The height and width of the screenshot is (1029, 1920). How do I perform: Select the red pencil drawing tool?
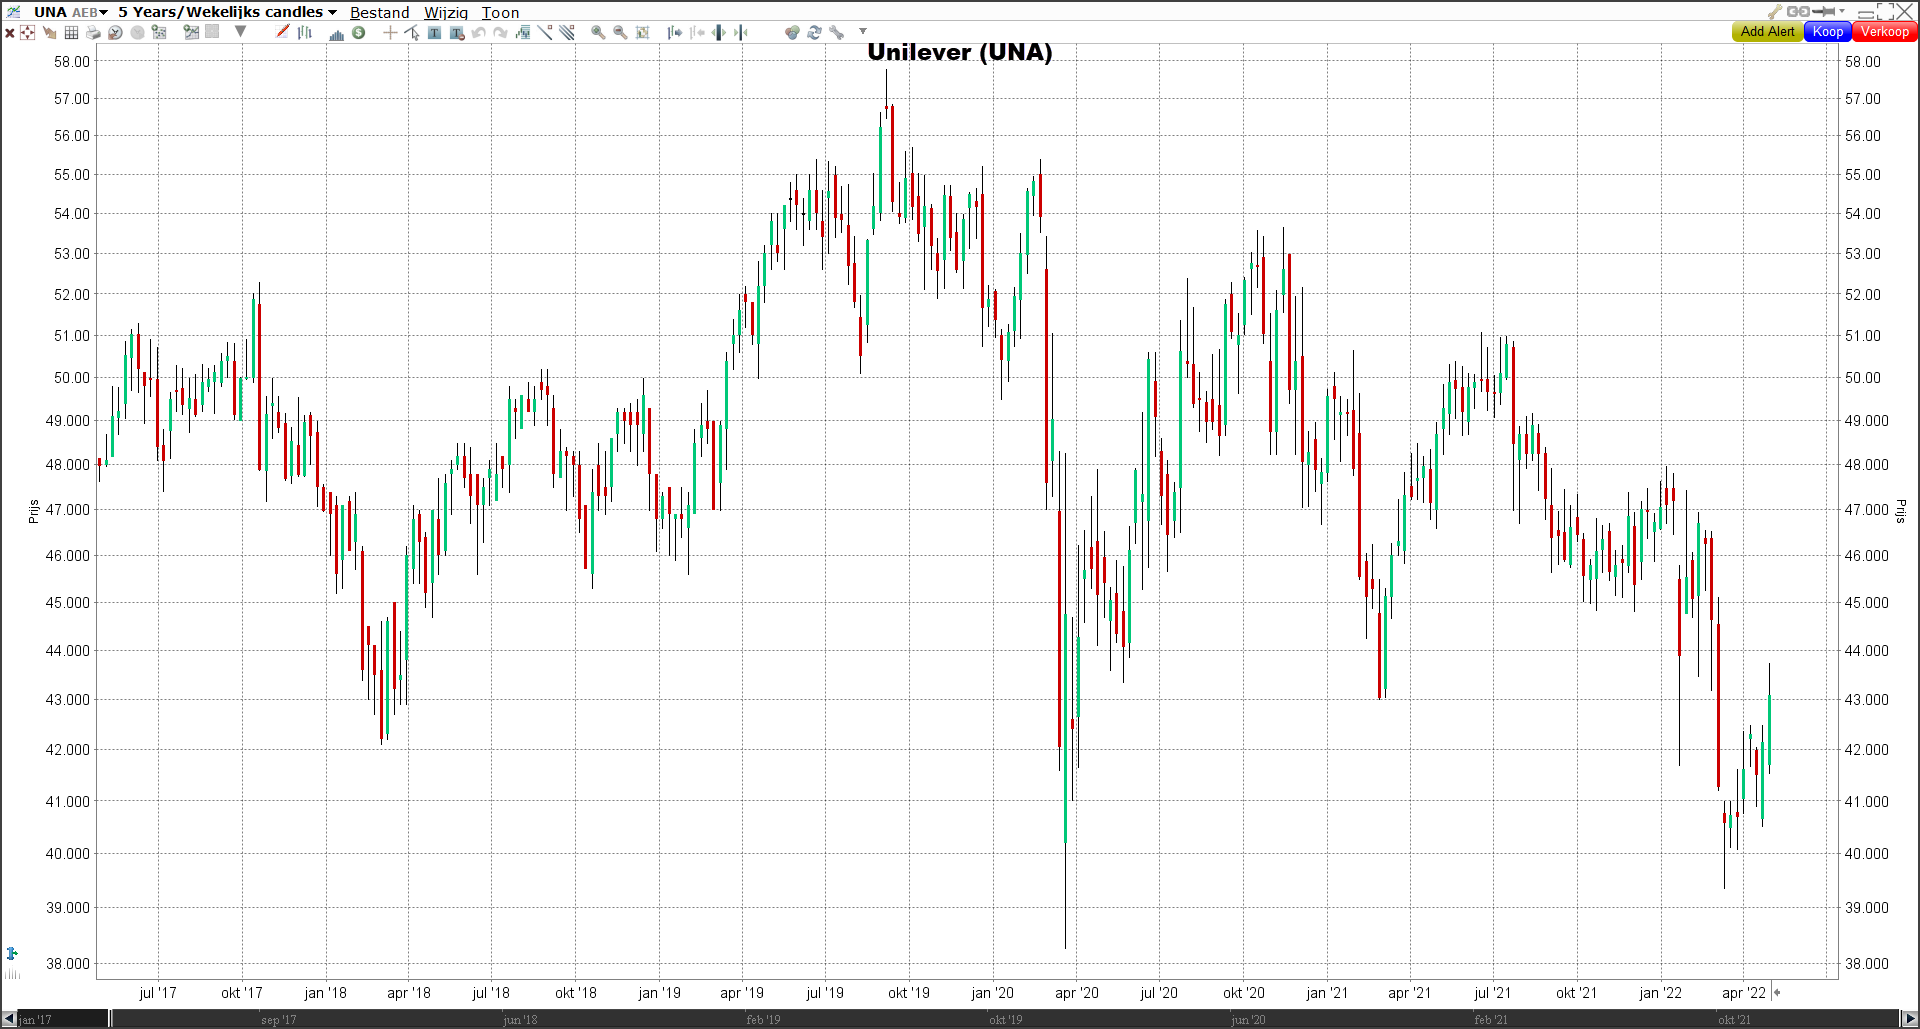click(283, 32)
